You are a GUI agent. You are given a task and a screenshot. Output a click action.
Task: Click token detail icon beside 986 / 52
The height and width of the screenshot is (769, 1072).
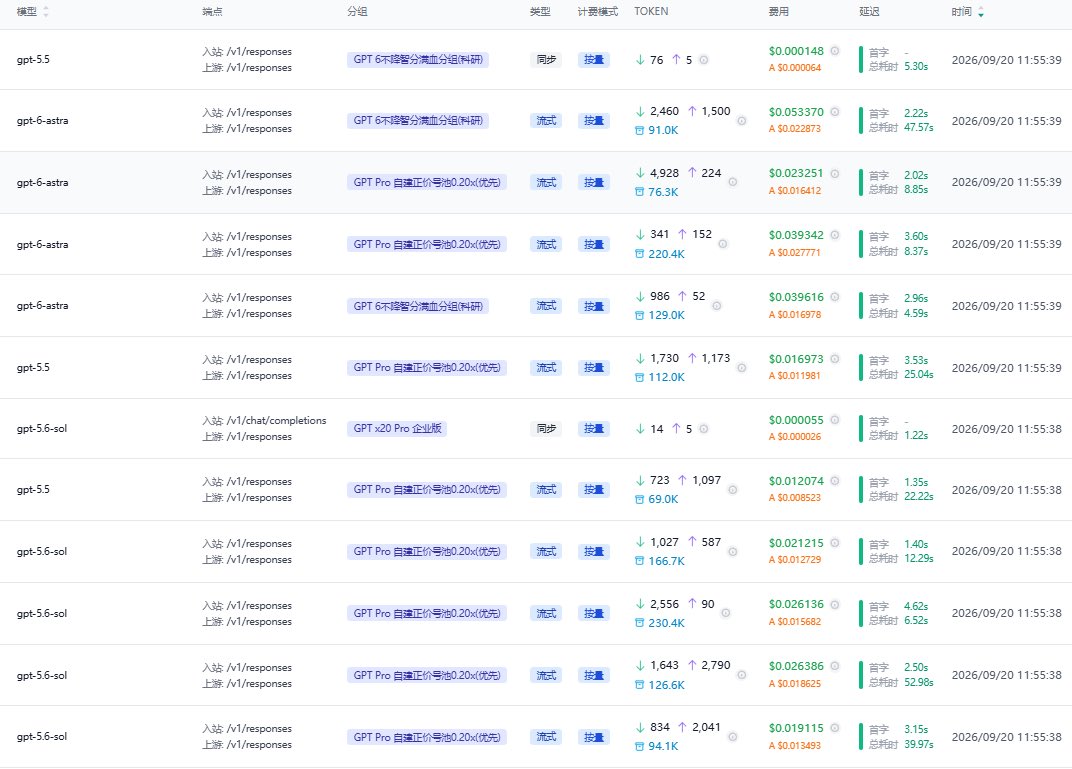(x=716, y=306)
